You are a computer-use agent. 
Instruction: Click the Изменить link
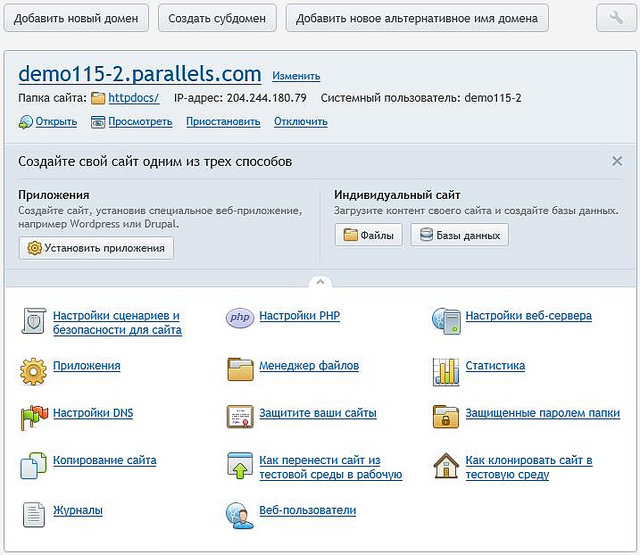click(x=296, y=76)
